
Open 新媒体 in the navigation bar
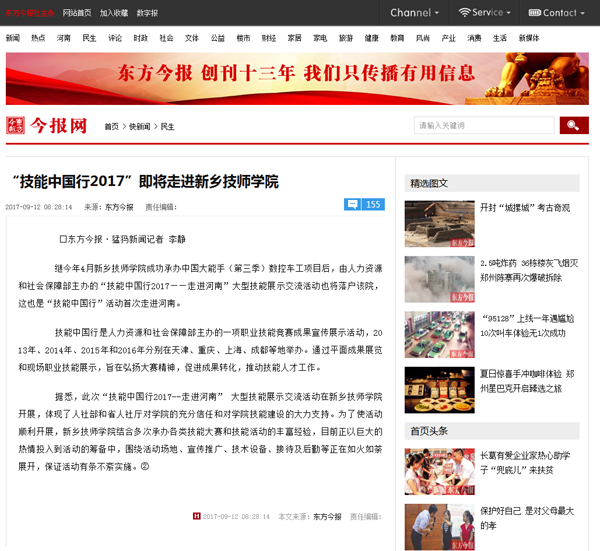(x=527, y=37)
